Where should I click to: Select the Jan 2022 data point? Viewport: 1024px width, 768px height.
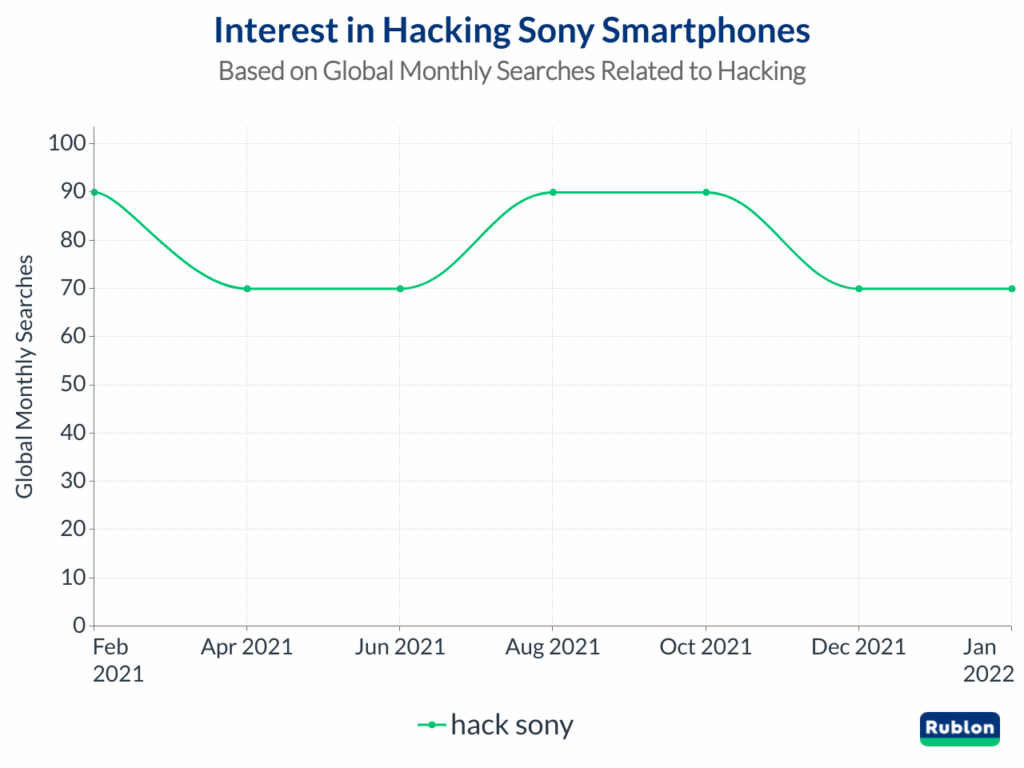click(x=1012, y=288)
